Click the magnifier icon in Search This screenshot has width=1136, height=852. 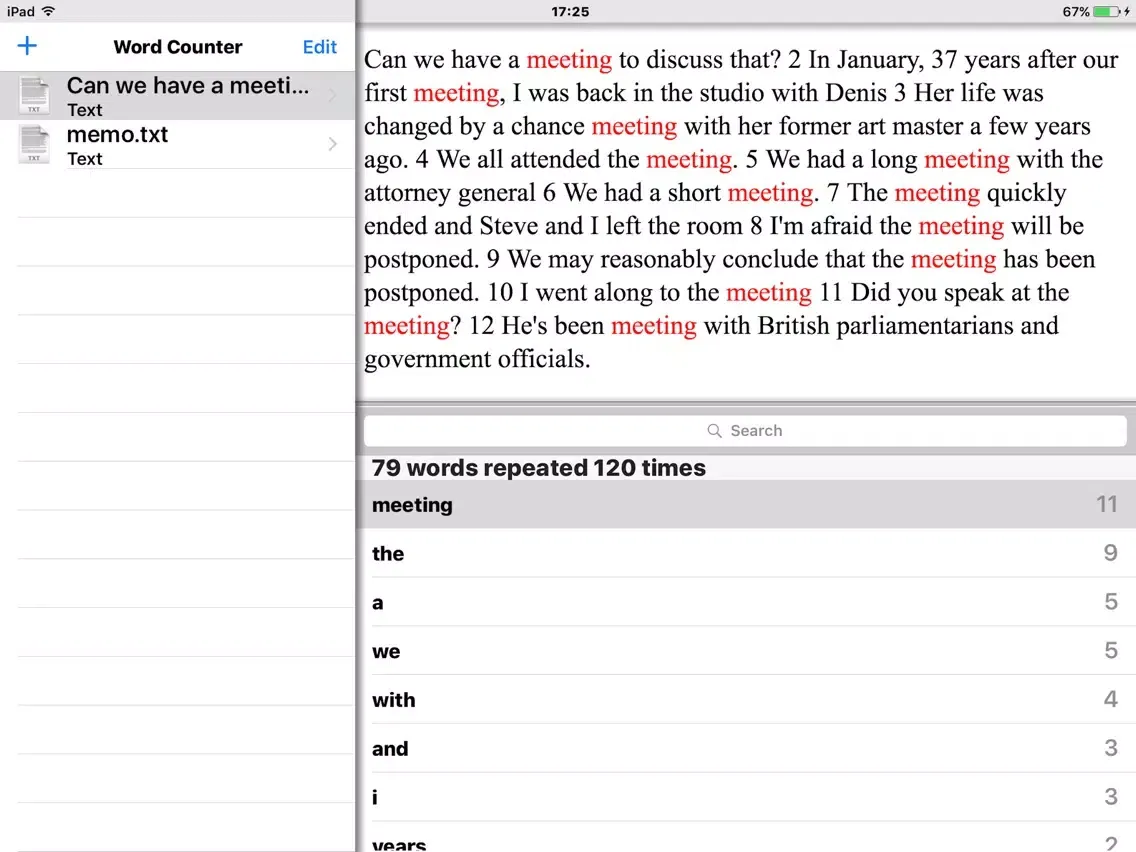click(714, 431)
